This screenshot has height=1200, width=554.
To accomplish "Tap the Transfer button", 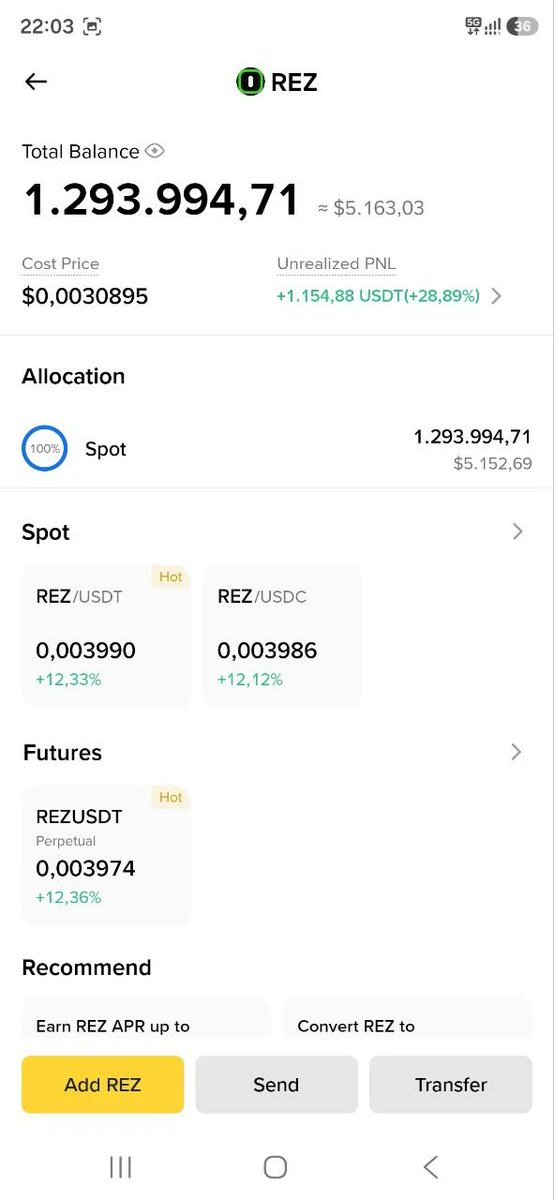I will [x=451, y=1085].
